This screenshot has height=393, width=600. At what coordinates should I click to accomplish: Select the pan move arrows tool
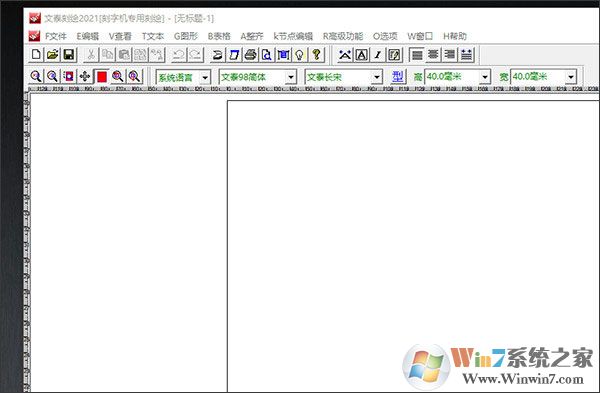point(85,77)
